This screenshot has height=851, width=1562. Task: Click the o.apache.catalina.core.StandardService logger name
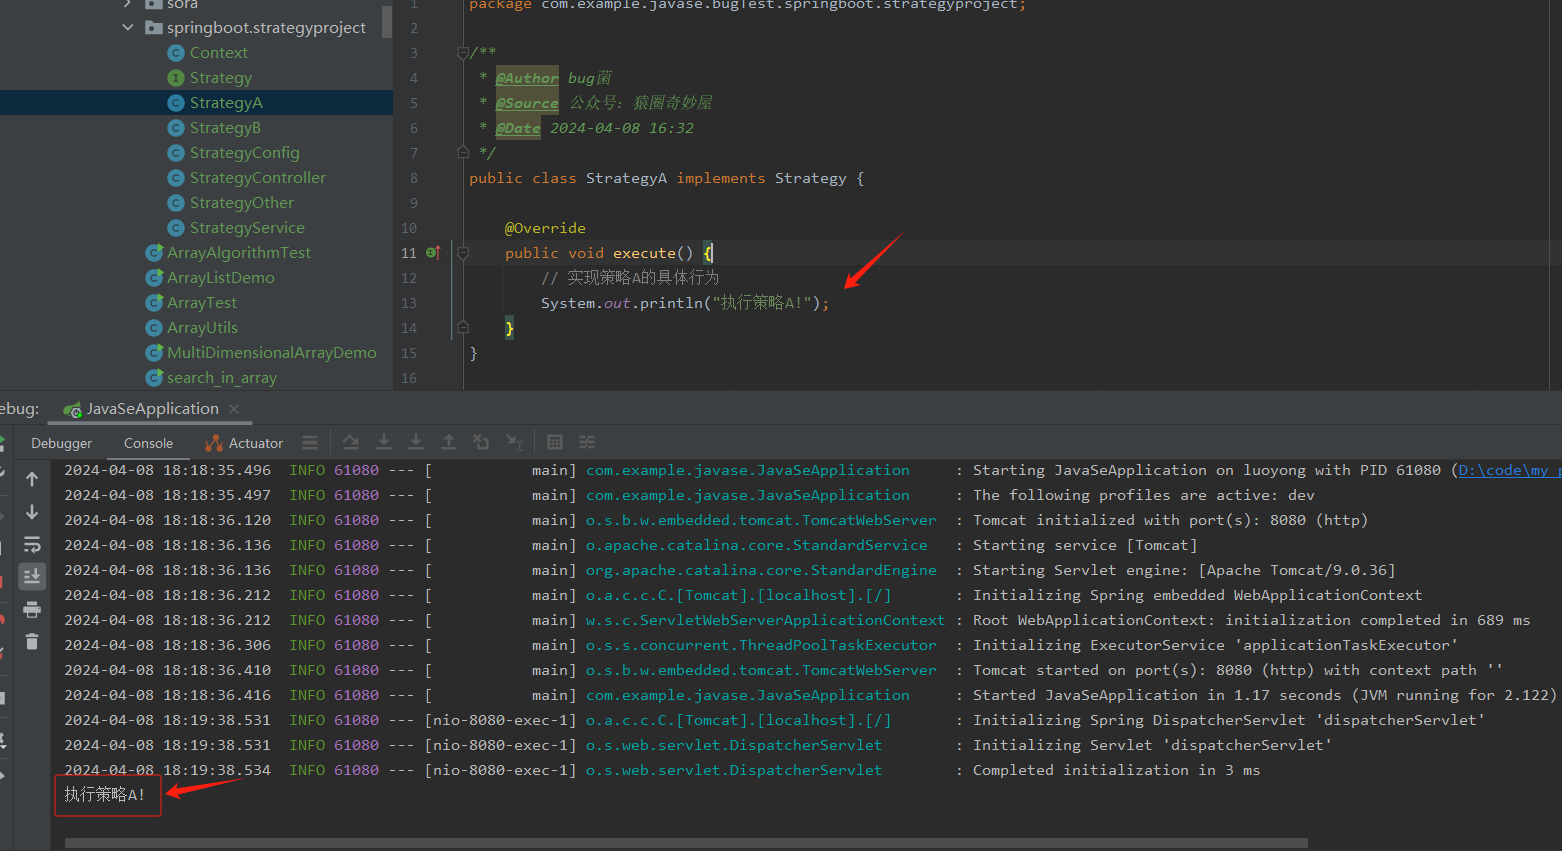[757, 545]
